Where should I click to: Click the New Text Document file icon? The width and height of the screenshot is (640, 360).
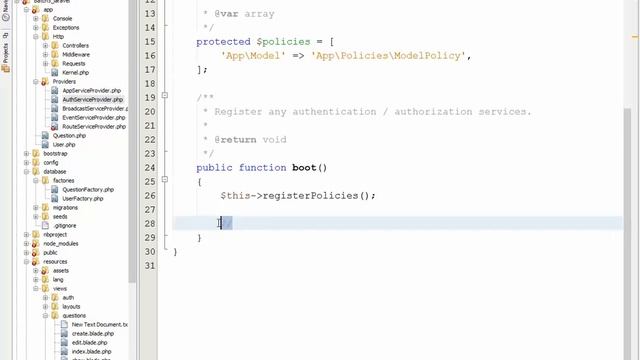pos(64,324)
